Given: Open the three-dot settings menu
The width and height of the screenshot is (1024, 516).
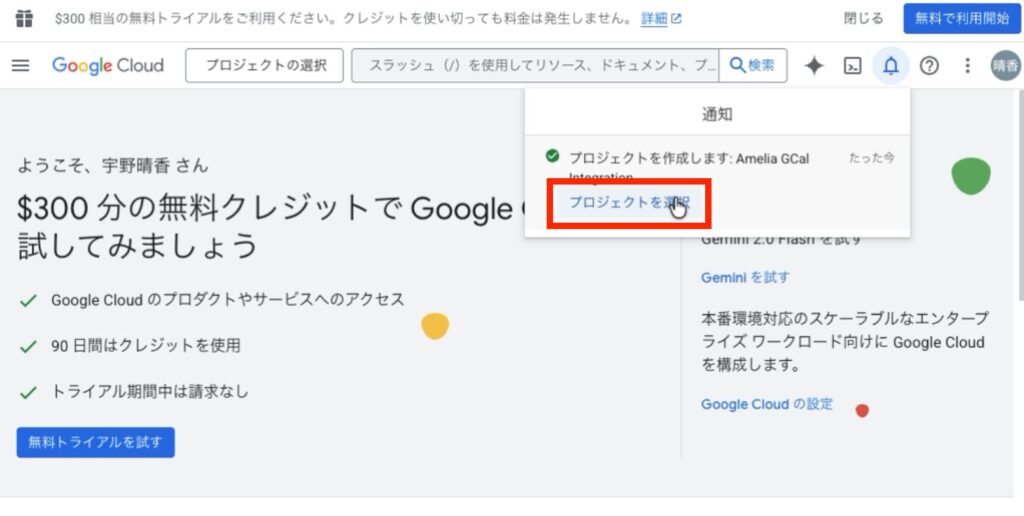Looking at the screenshot, I should click(966, 66).
